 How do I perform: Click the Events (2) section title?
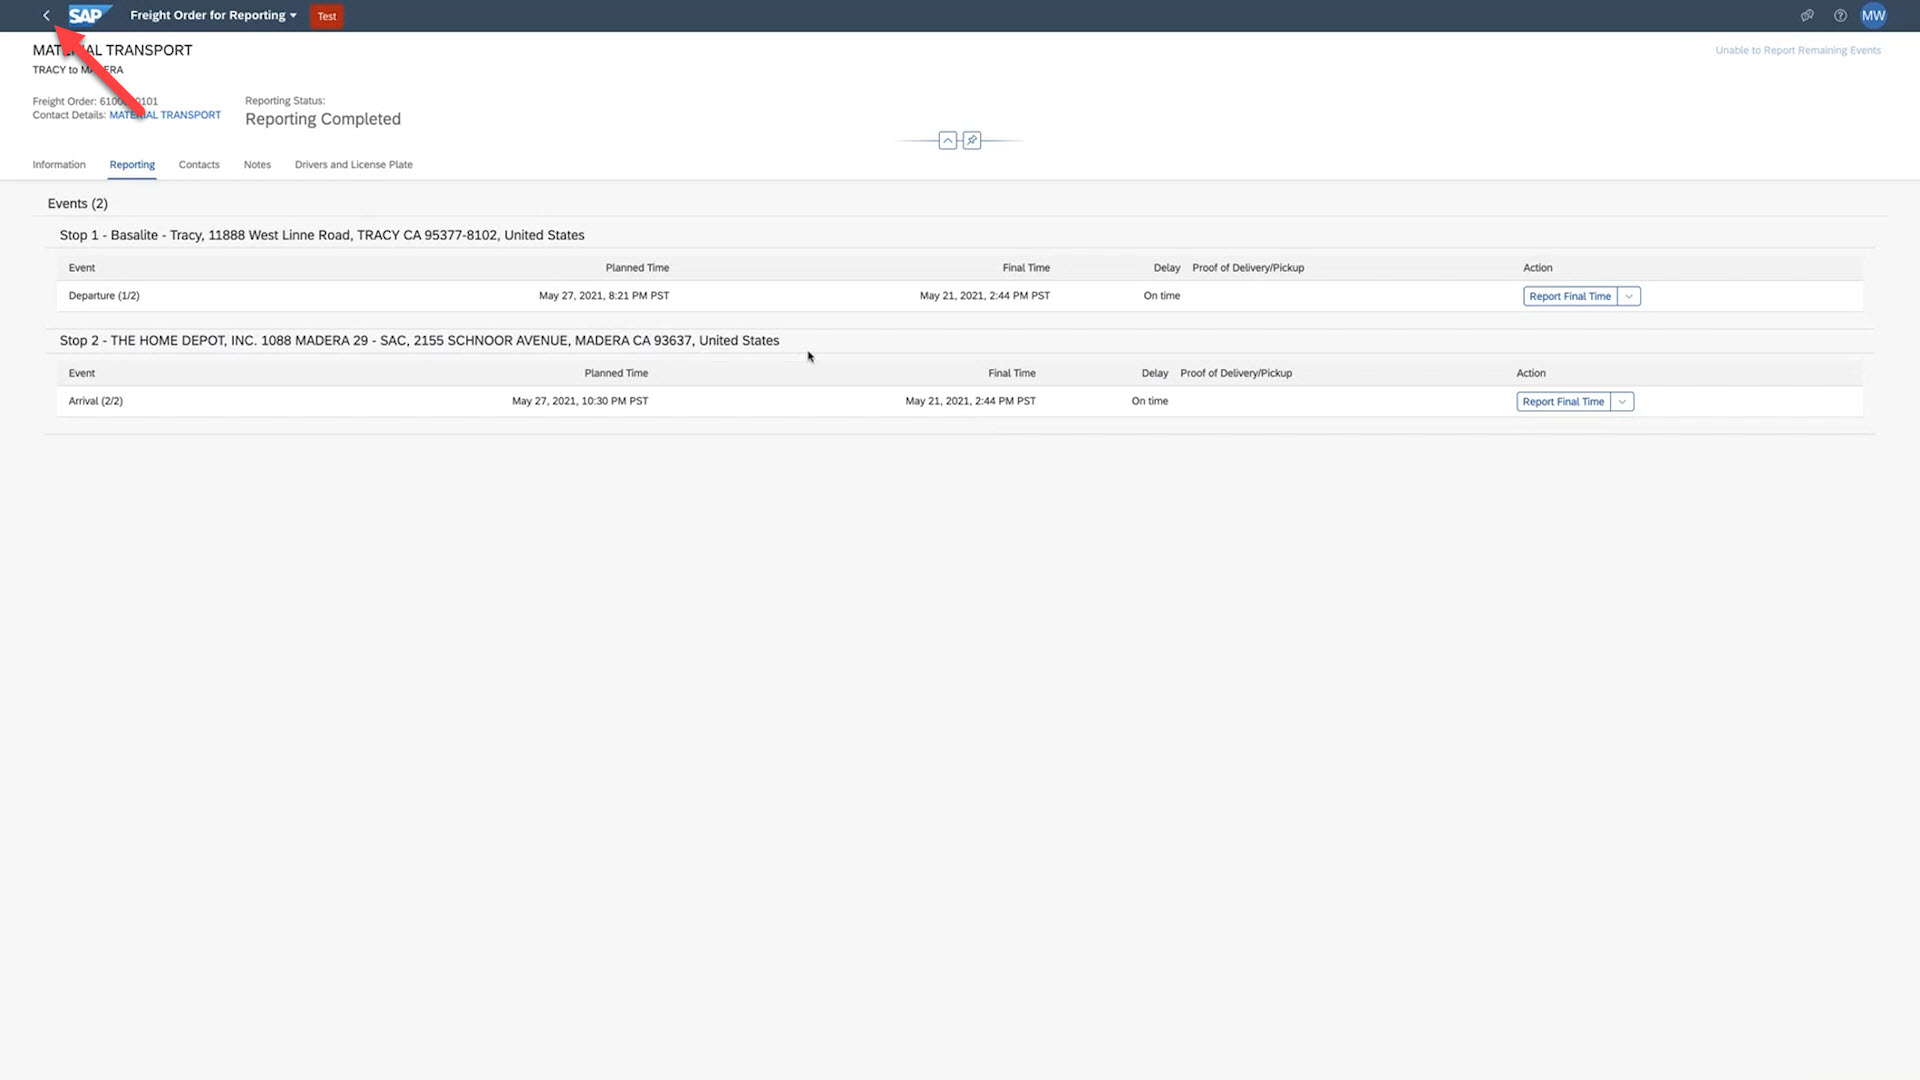[78, 204]
